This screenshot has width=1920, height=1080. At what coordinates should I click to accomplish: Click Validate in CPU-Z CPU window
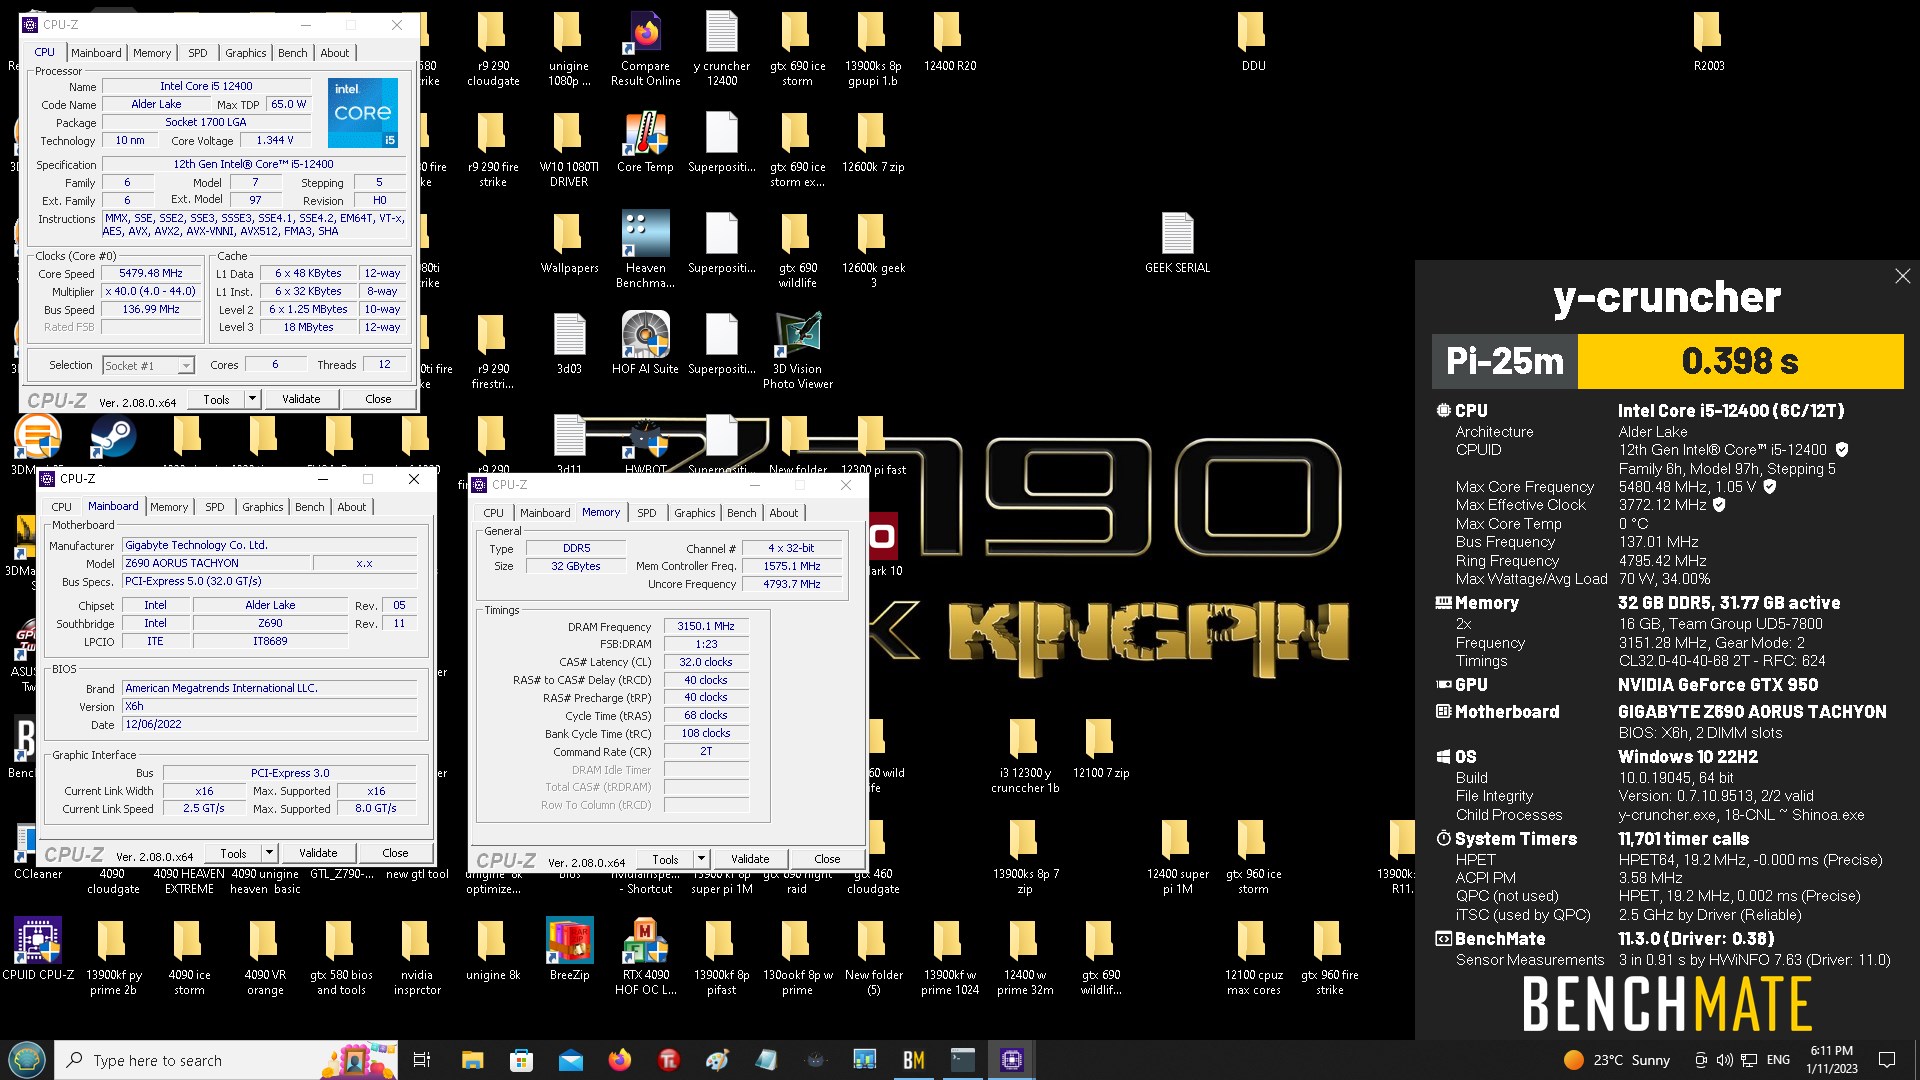[301, 399]
